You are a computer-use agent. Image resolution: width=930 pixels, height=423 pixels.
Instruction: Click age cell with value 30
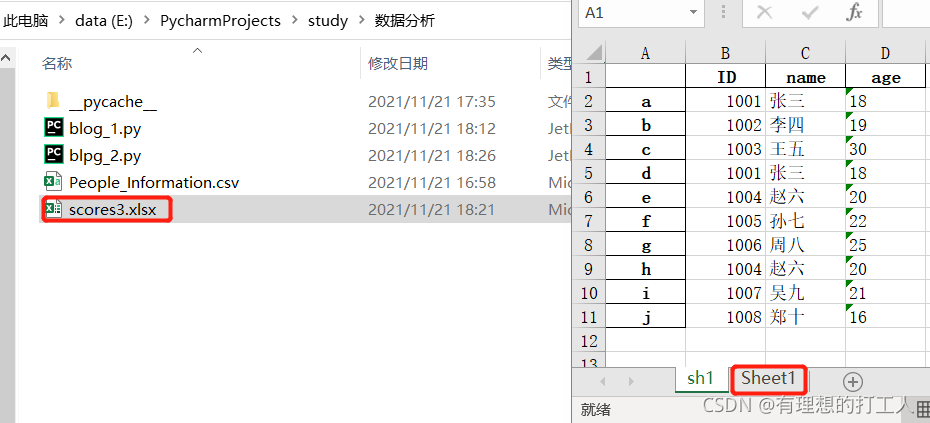pos(886,149)
